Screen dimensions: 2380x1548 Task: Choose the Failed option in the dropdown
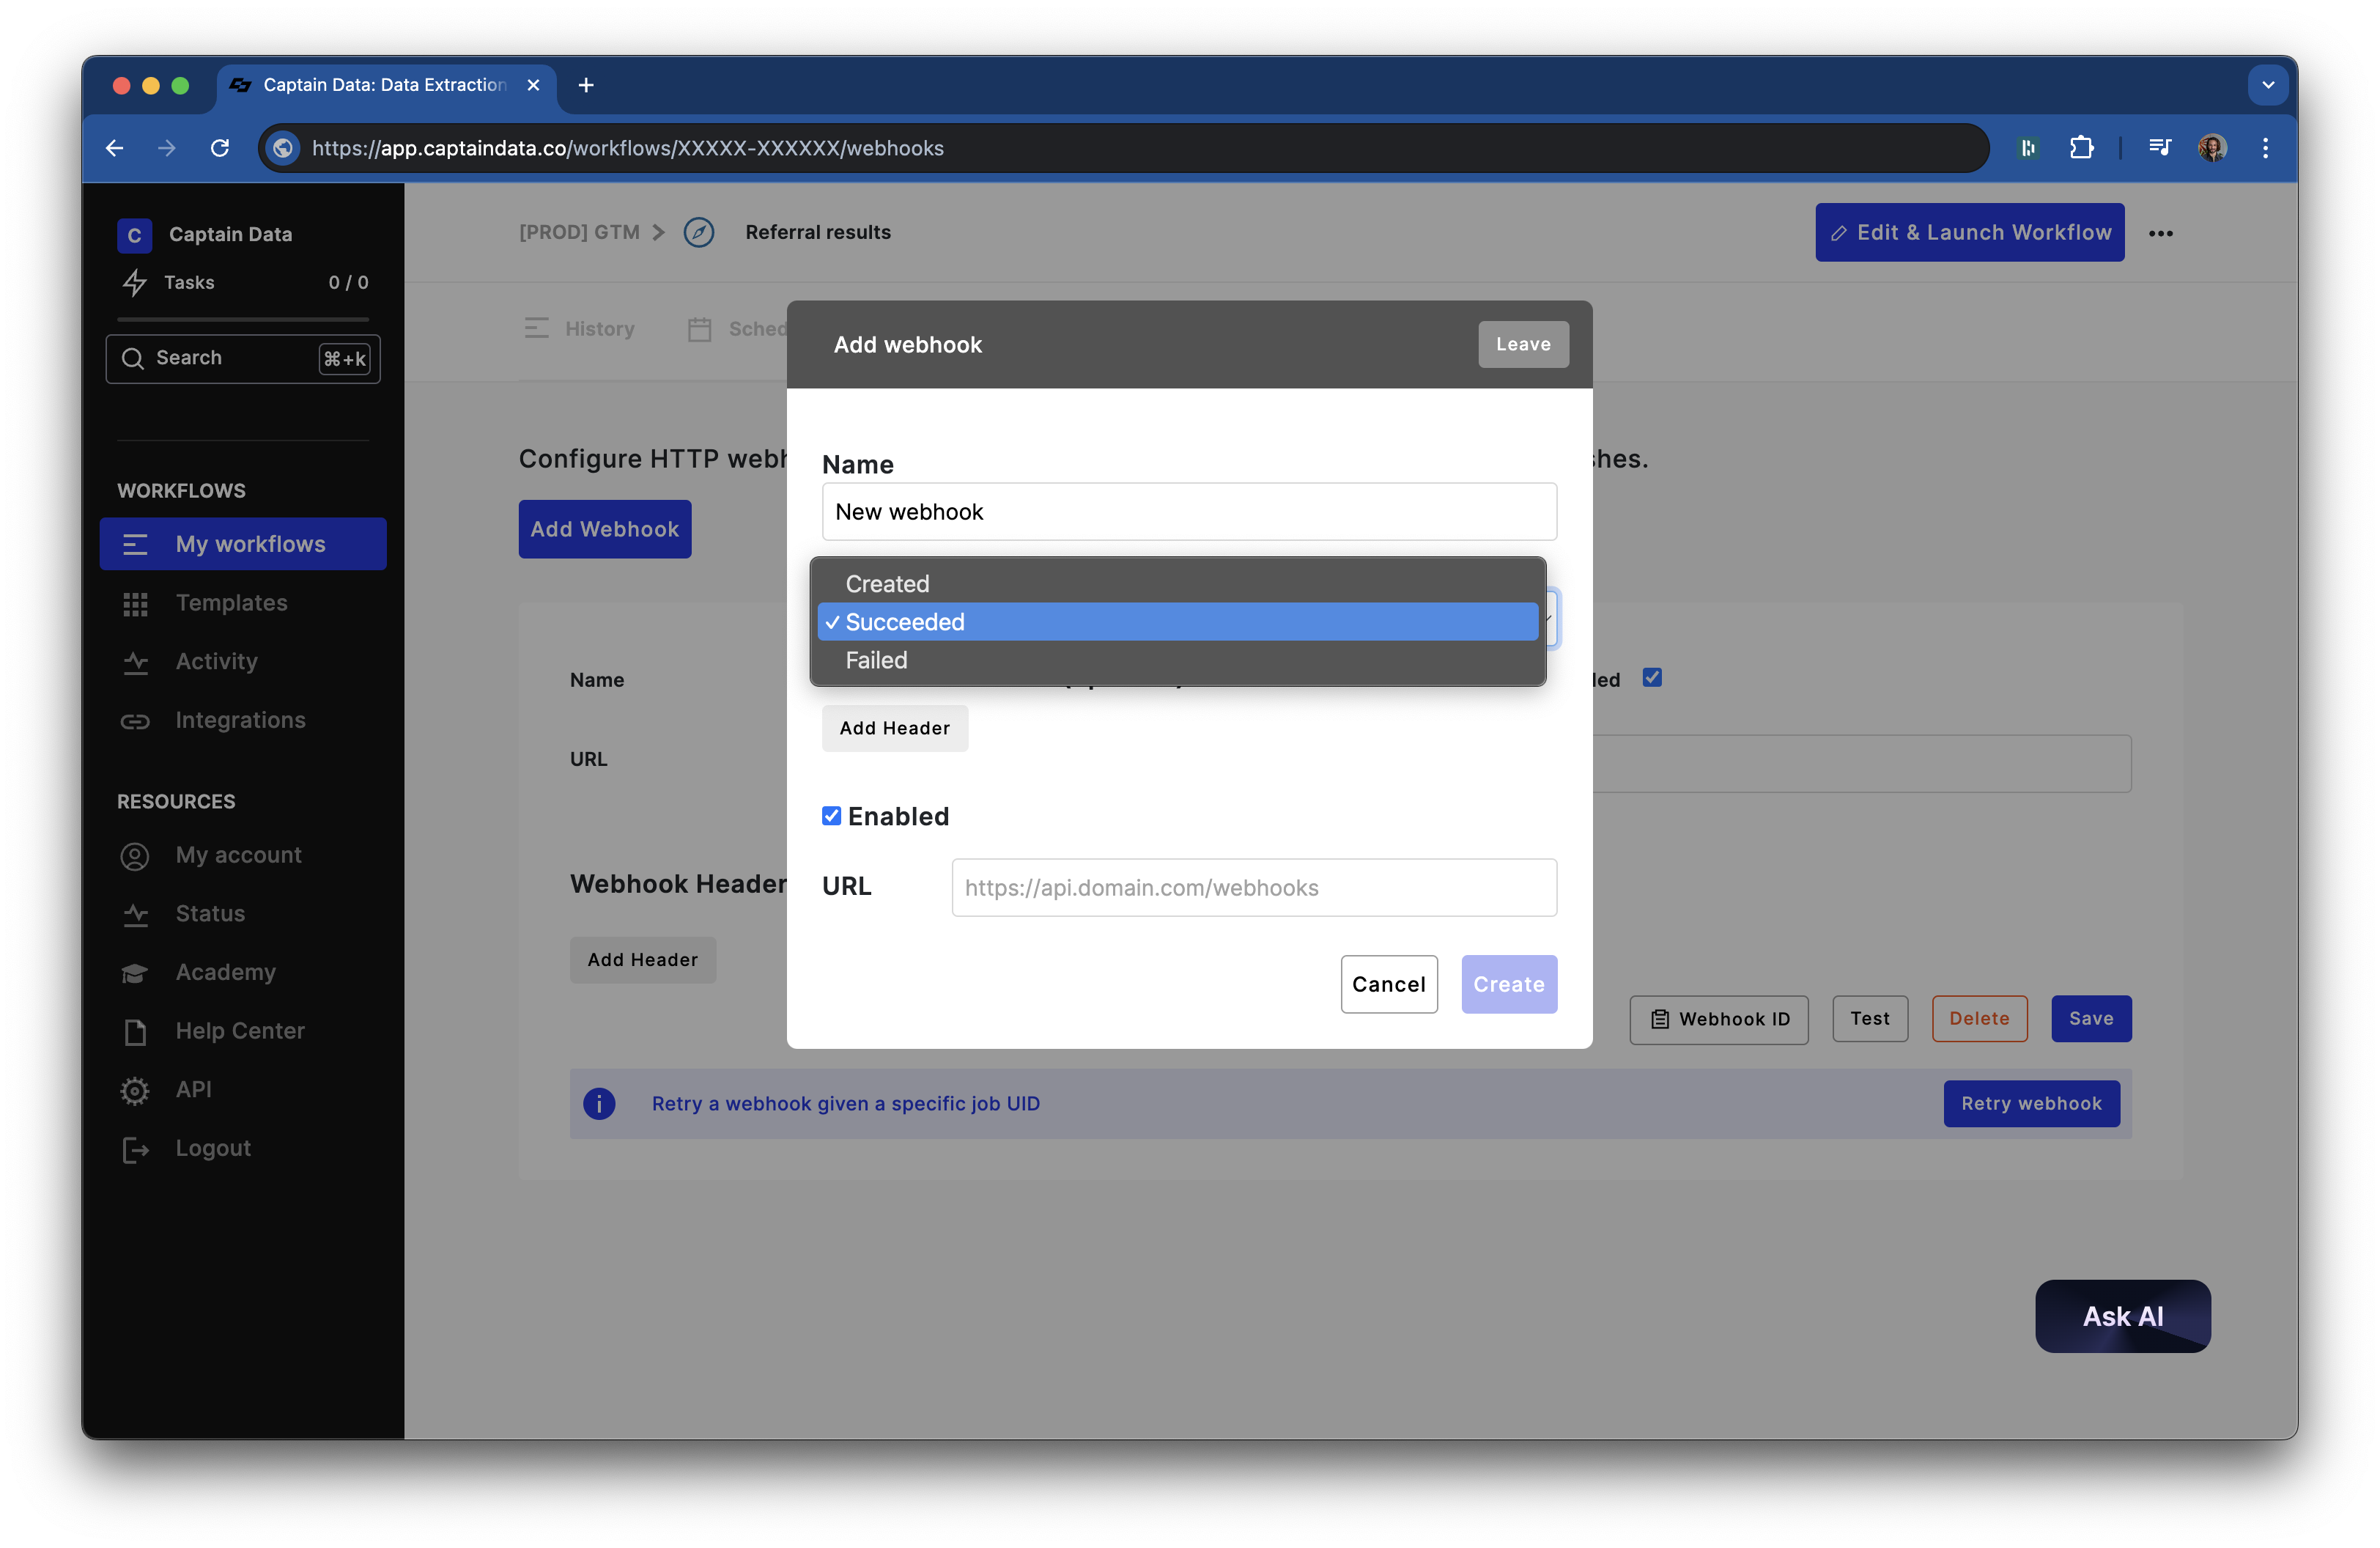876,660
